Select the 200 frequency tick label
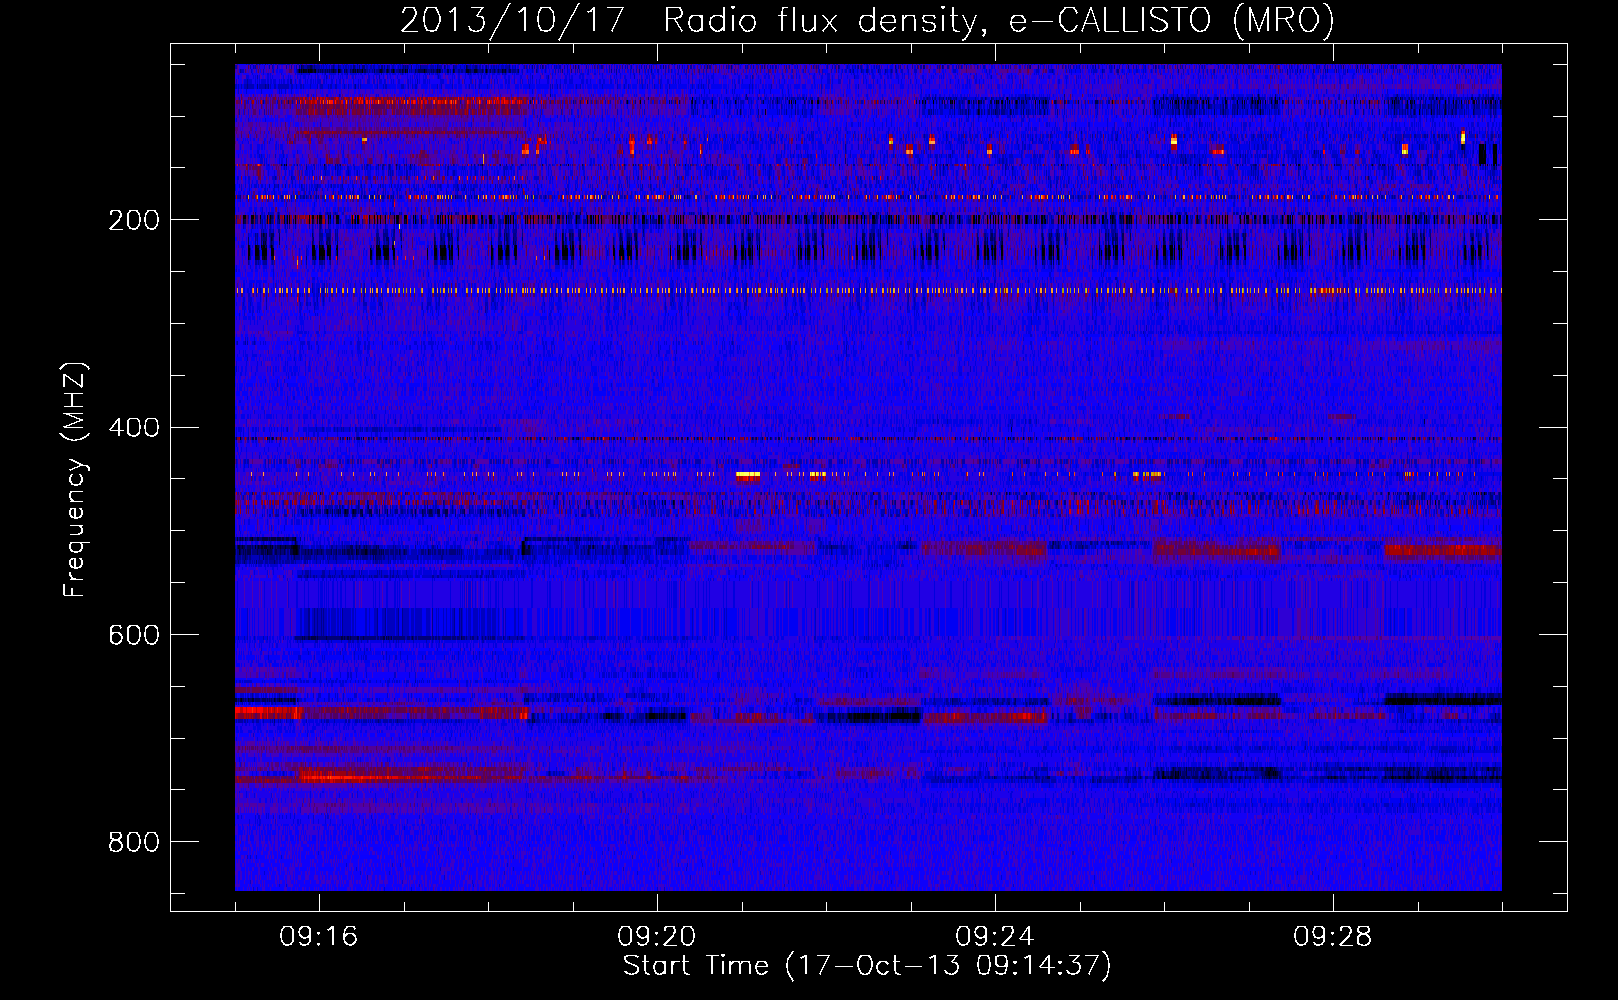Screen dimensions: 1618x1000 pyautogui.click(x=134, y=220)
